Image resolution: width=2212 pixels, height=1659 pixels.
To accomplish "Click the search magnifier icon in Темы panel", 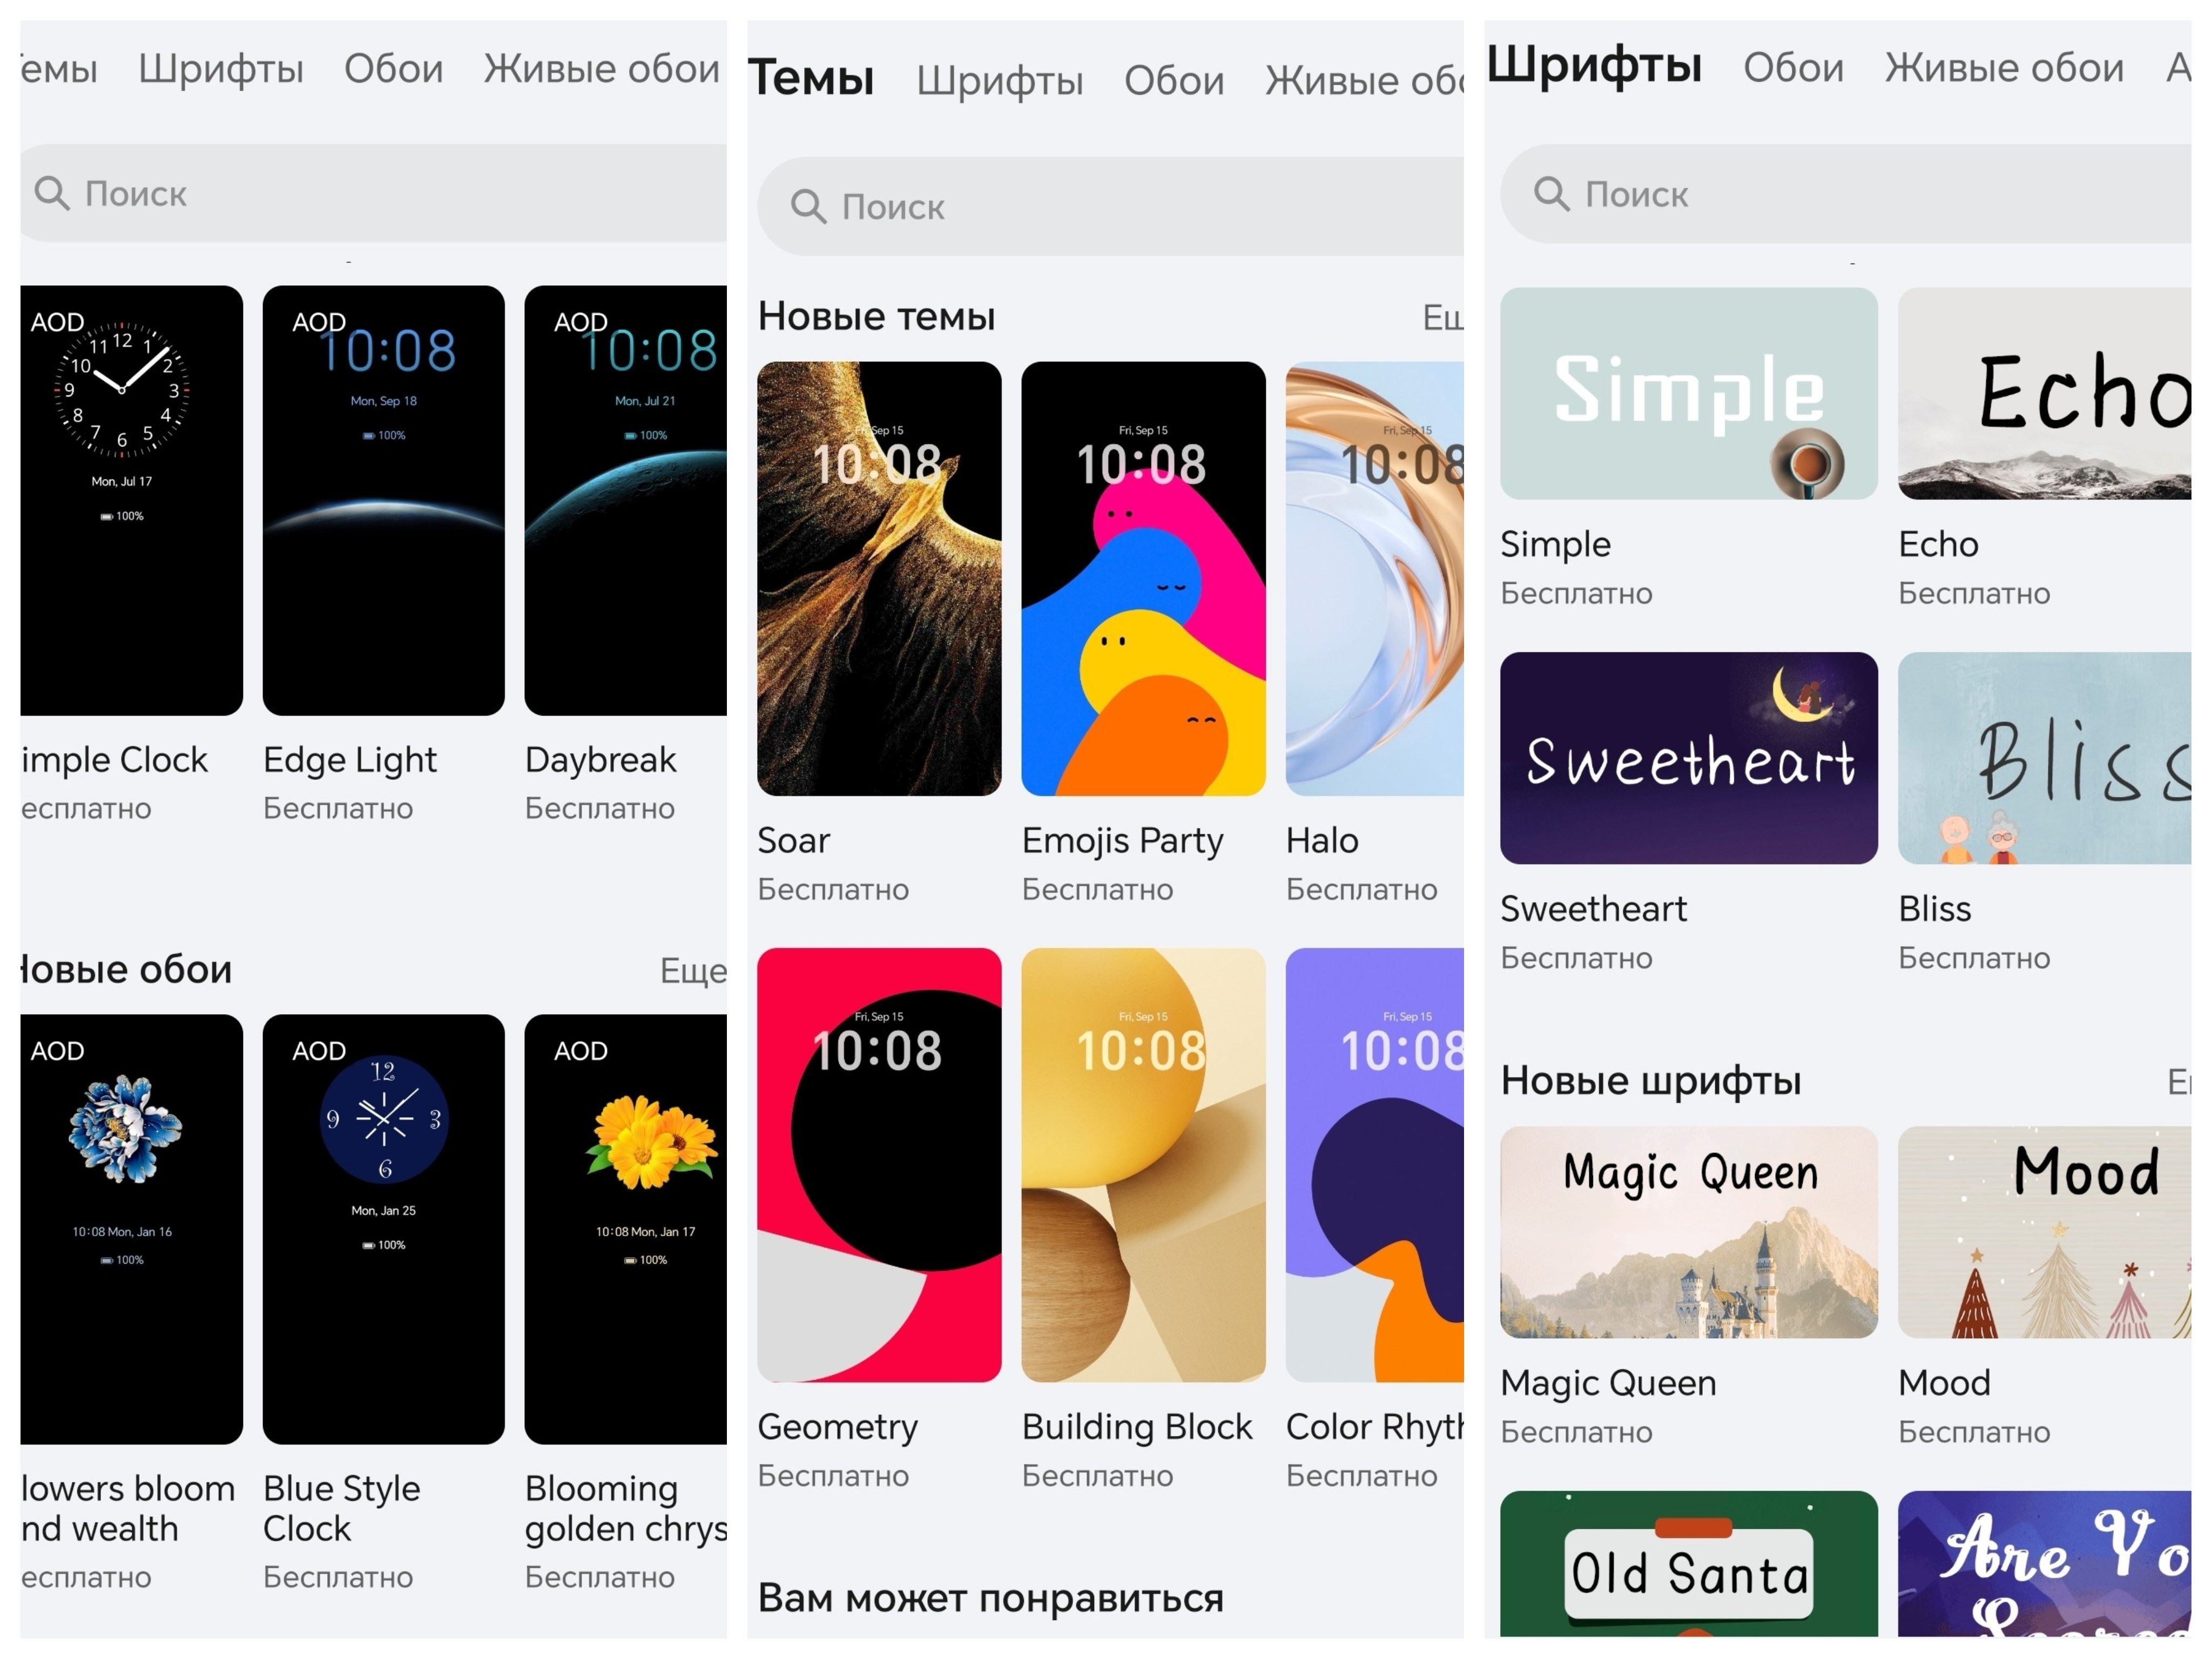I will coord(808,207).
